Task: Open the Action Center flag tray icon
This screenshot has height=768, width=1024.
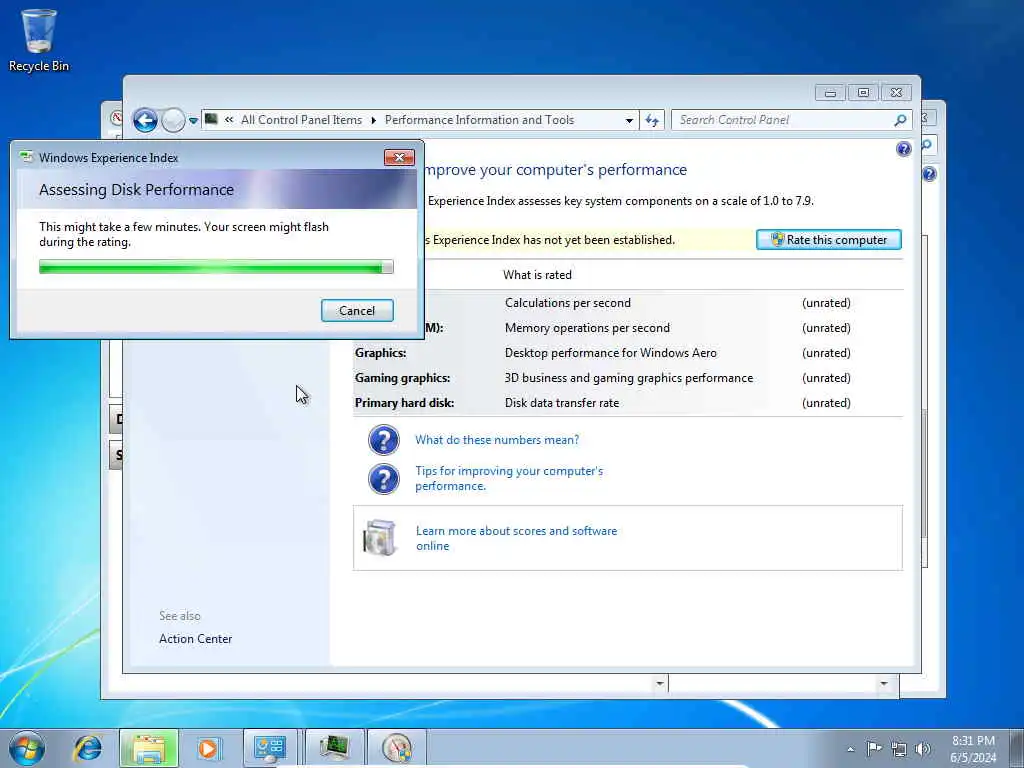Action: [874, 748]
